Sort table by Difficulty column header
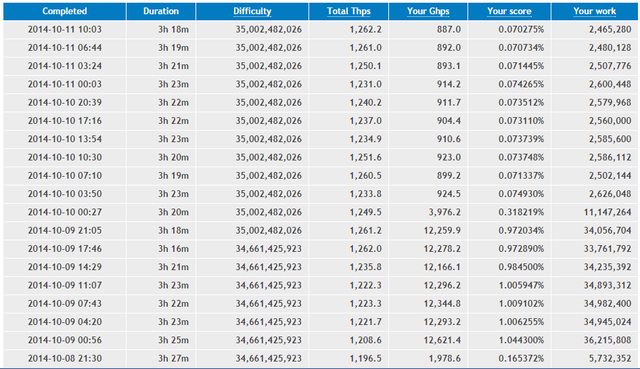 point(252,11)
